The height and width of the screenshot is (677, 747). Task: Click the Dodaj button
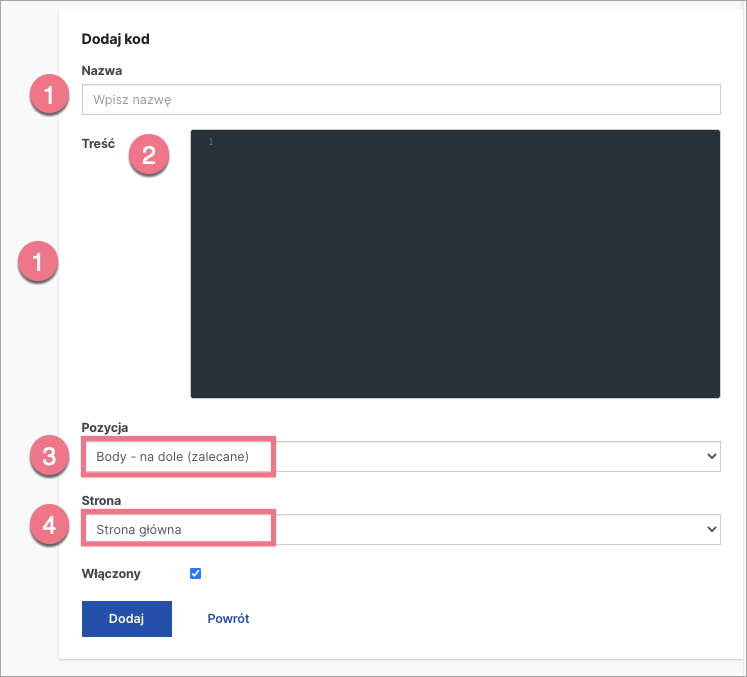tap(127, 618)
